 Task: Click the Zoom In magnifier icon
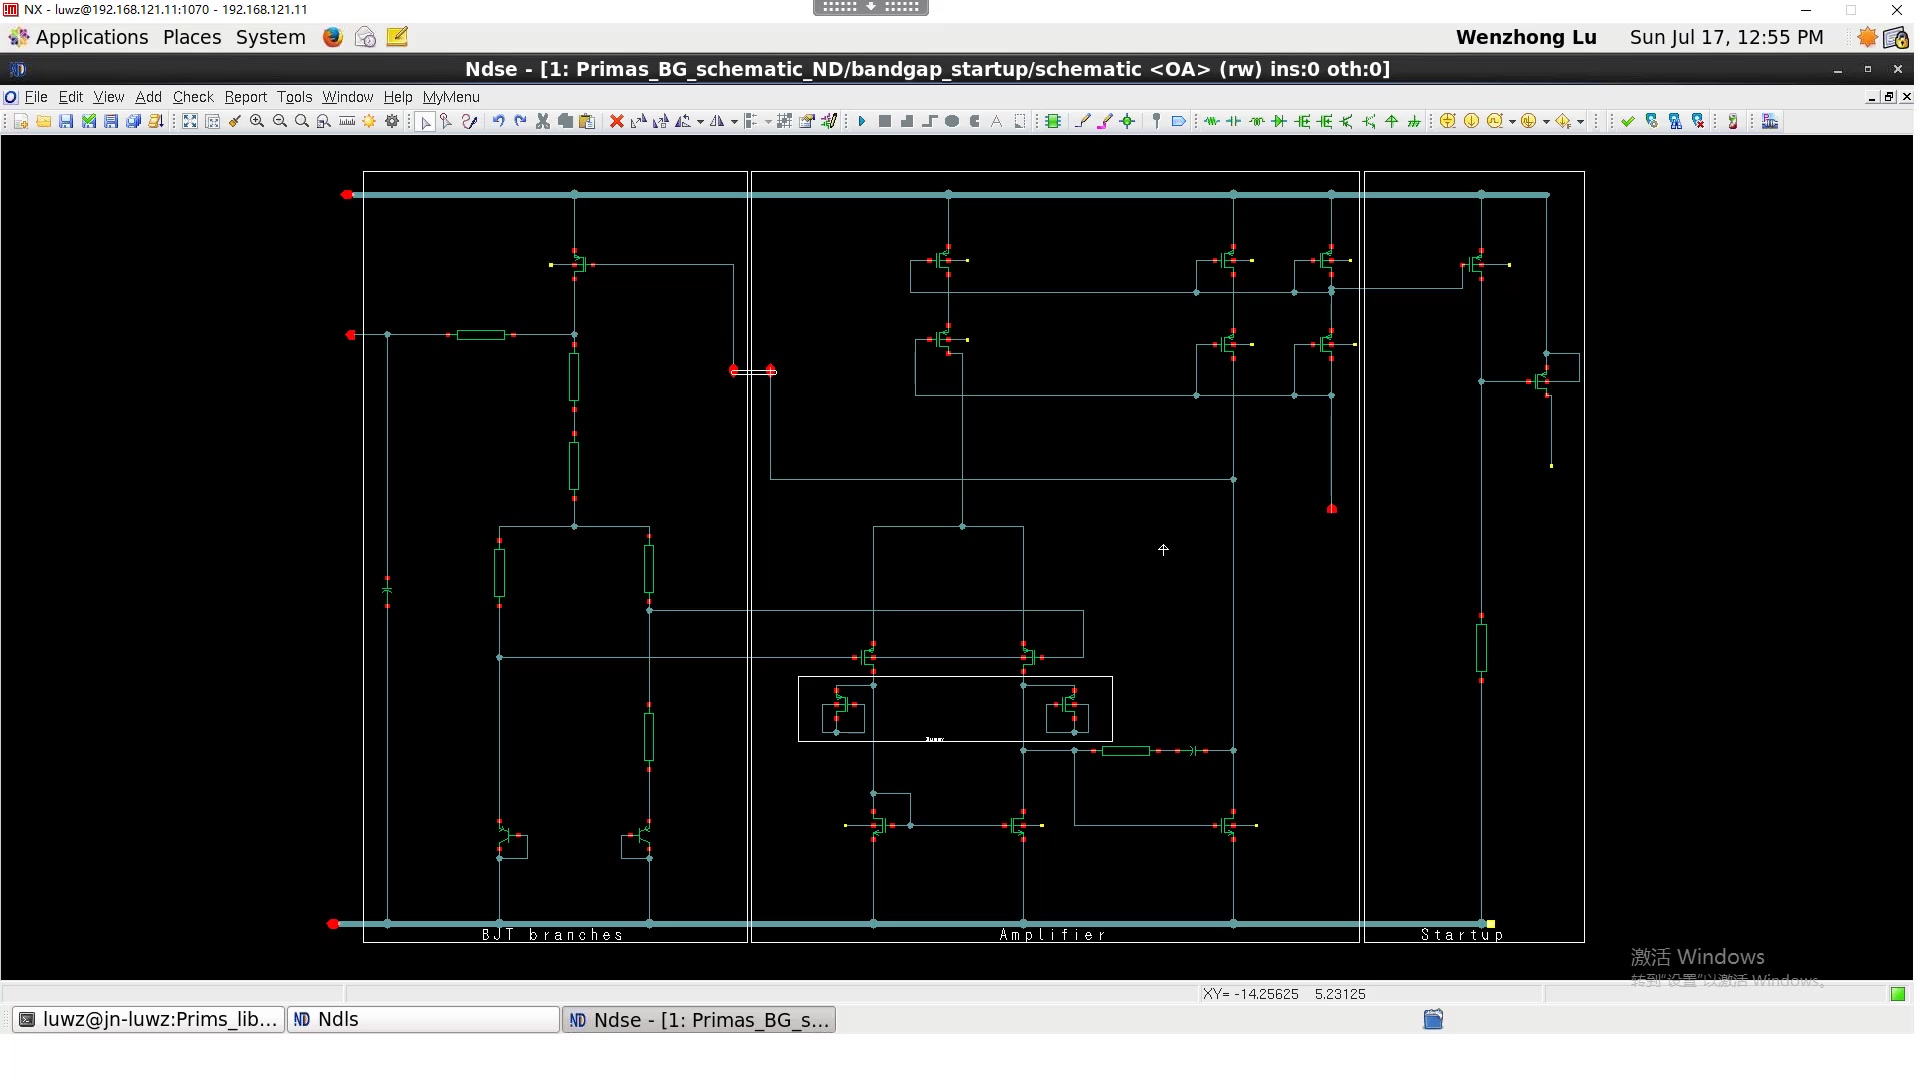(x=257, y=121)
